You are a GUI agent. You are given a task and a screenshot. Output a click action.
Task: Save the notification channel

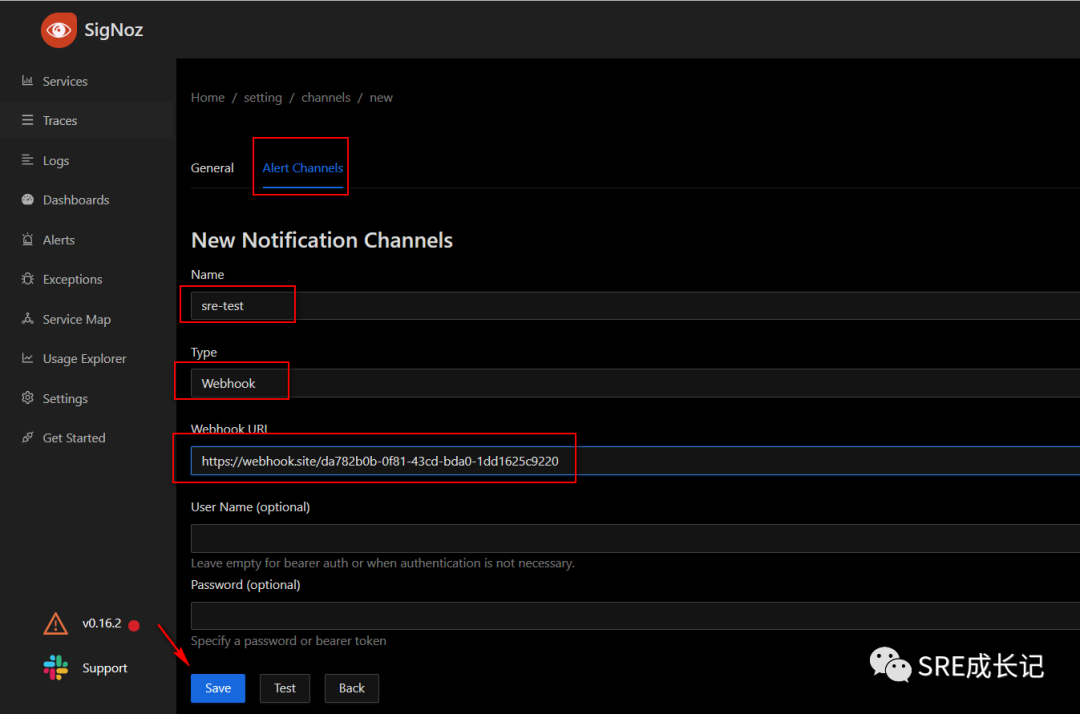tap(218, 689)
